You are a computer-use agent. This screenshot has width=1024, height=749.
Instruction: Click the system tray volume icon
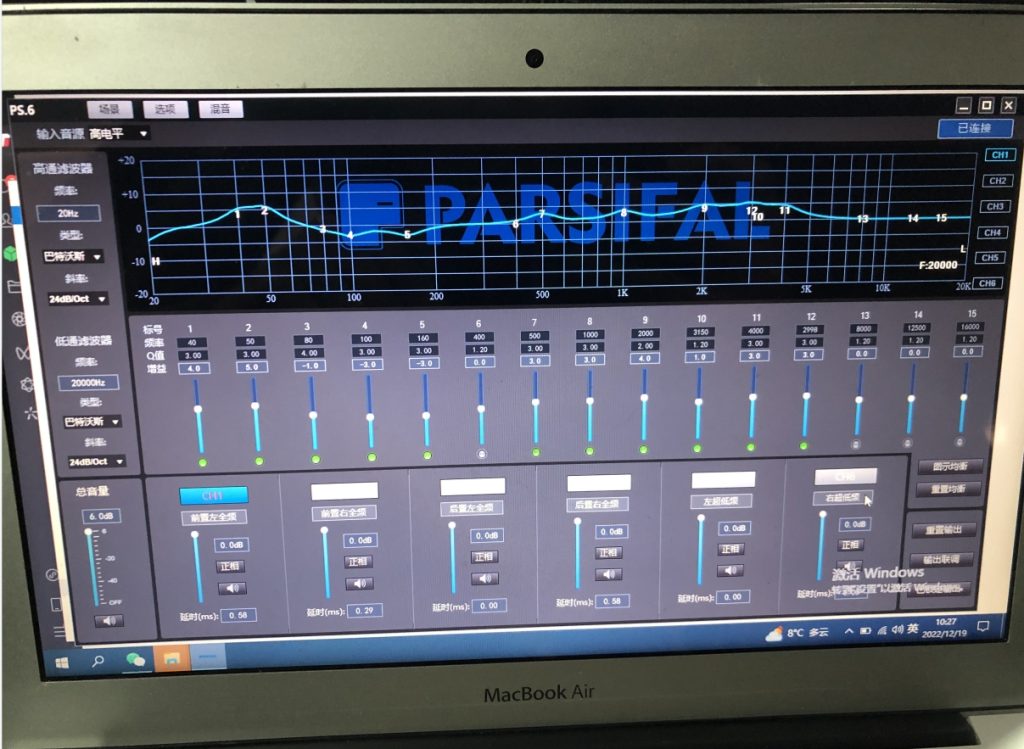point(897,629)
